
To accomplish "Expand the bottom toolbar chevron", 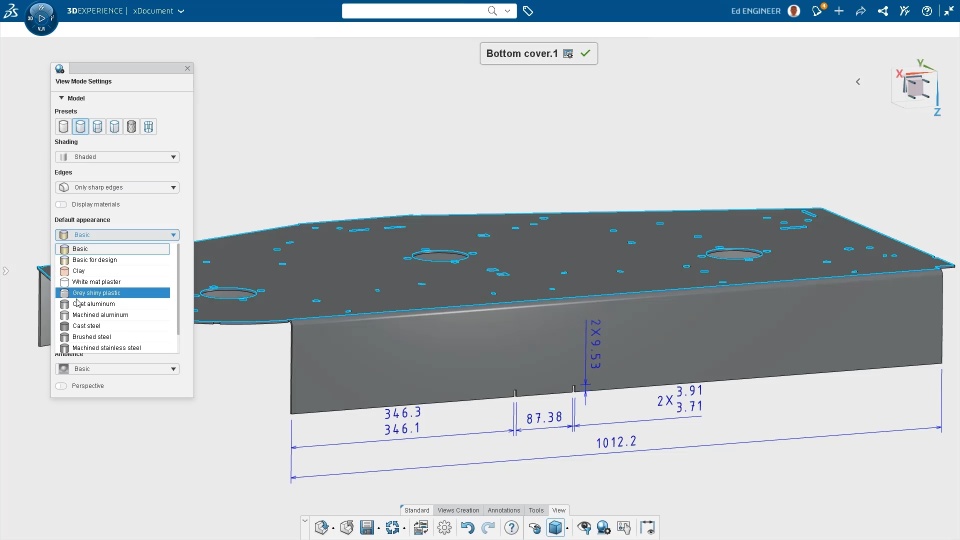I will click(x=305, y=521).
